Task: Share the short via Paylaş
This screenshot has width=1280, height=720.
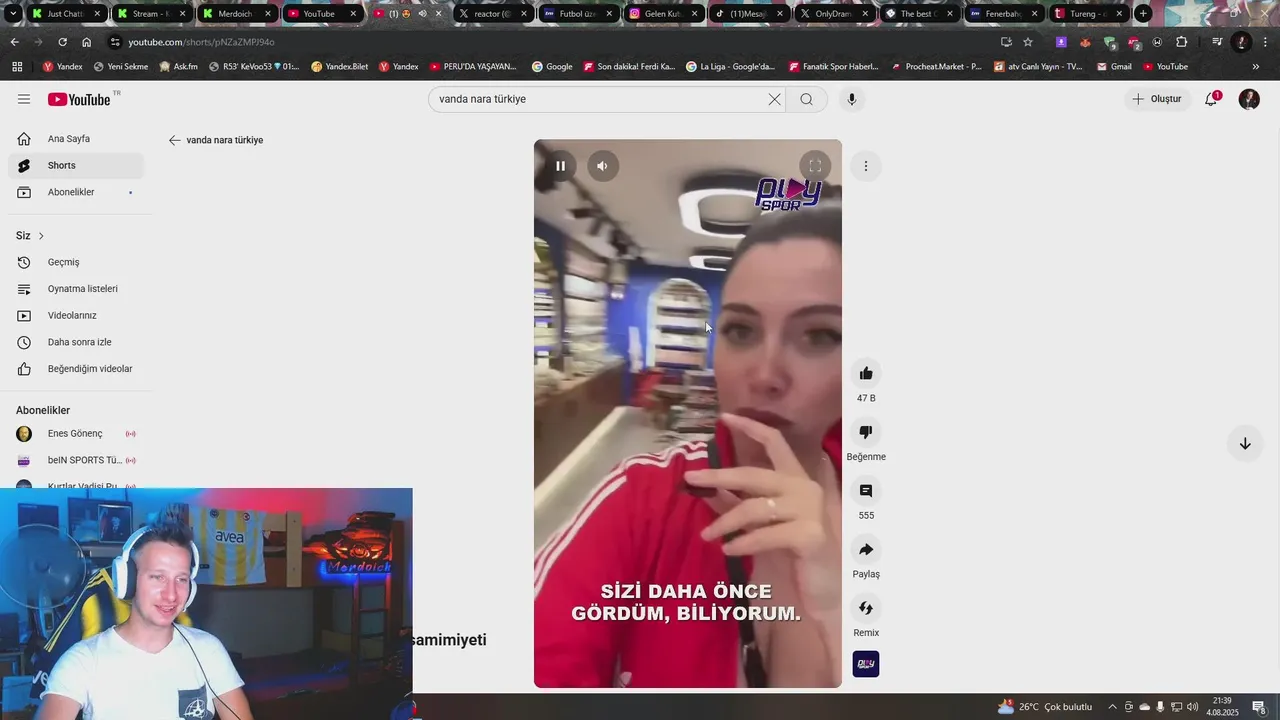Action: coord(866,549)
